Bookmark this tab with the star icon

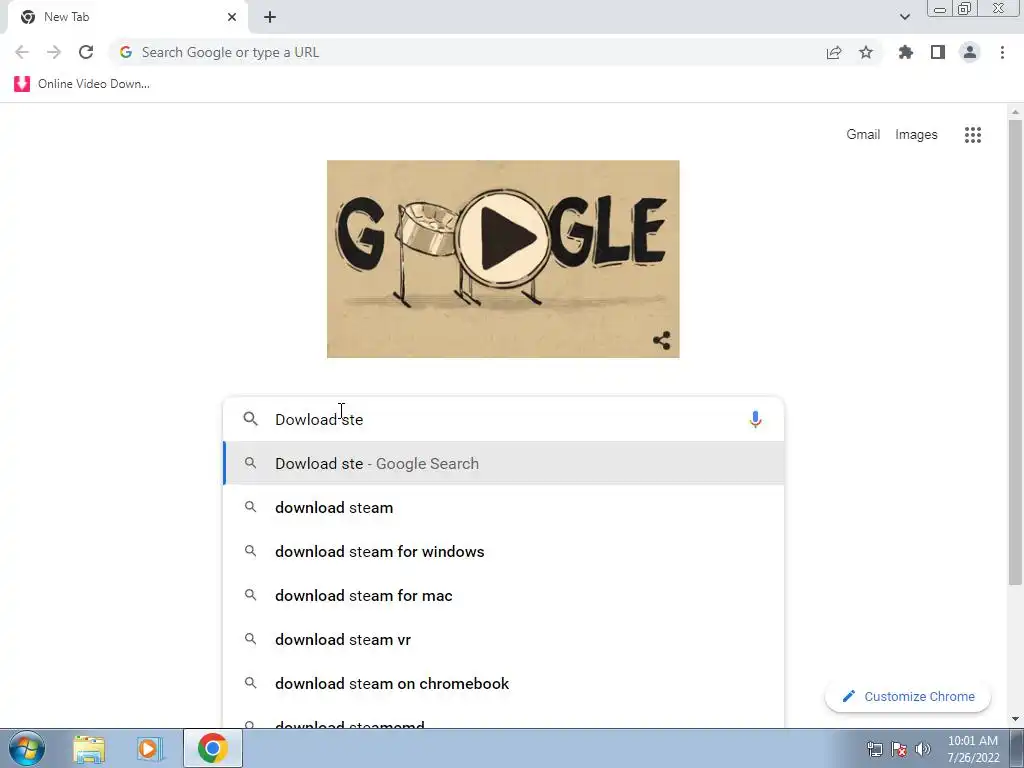866,52
